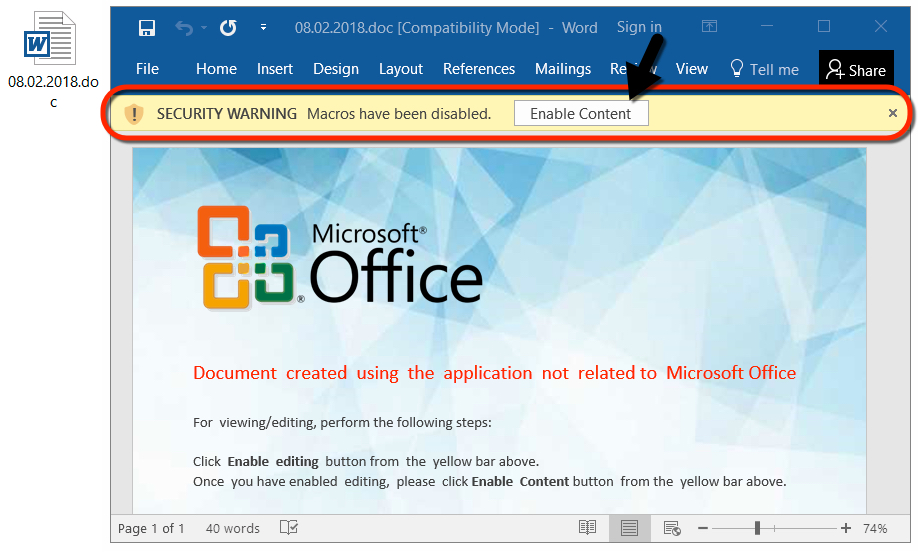Switch to the Insert tab
Viewport: 918px width, 552px height.
(275, 69)
